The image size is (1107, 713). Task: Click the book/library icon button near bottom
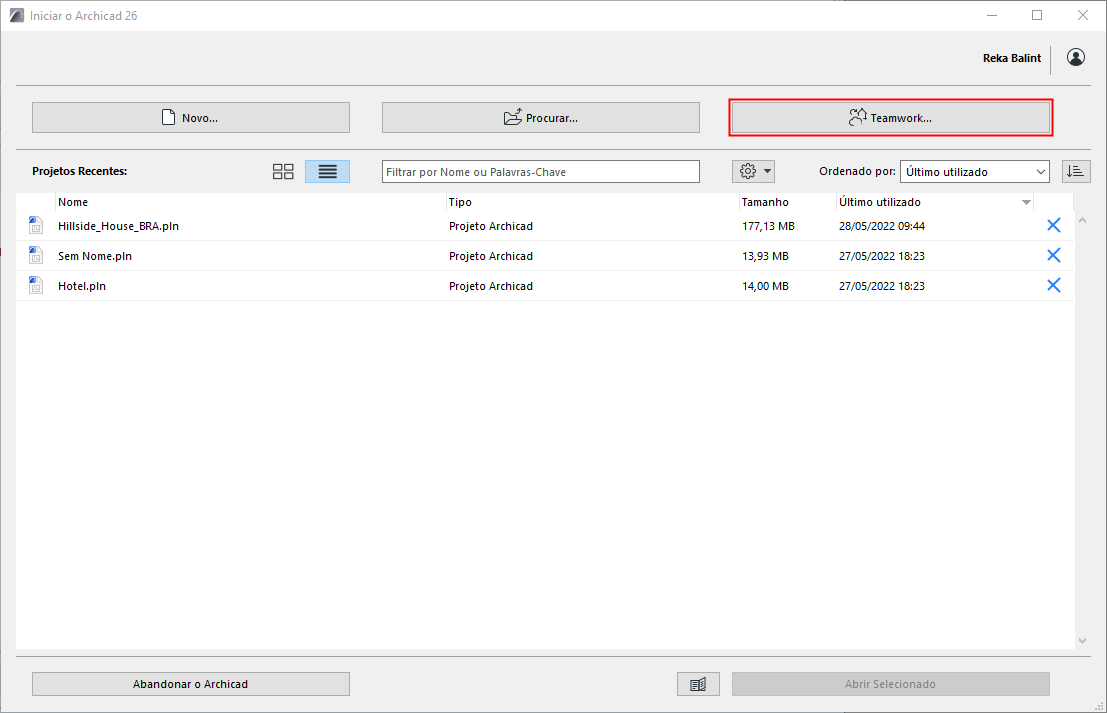(698, 684)
